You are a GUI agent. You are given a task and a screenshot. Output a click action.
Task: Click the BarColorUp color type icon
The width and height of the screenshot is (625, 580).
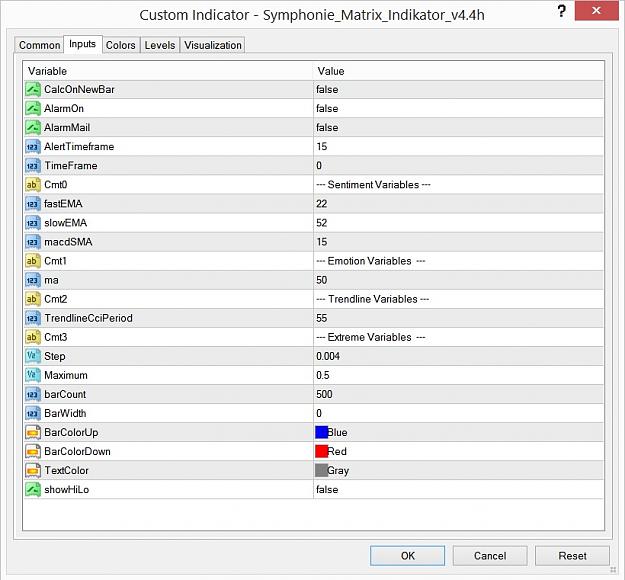tap(33, 433)
